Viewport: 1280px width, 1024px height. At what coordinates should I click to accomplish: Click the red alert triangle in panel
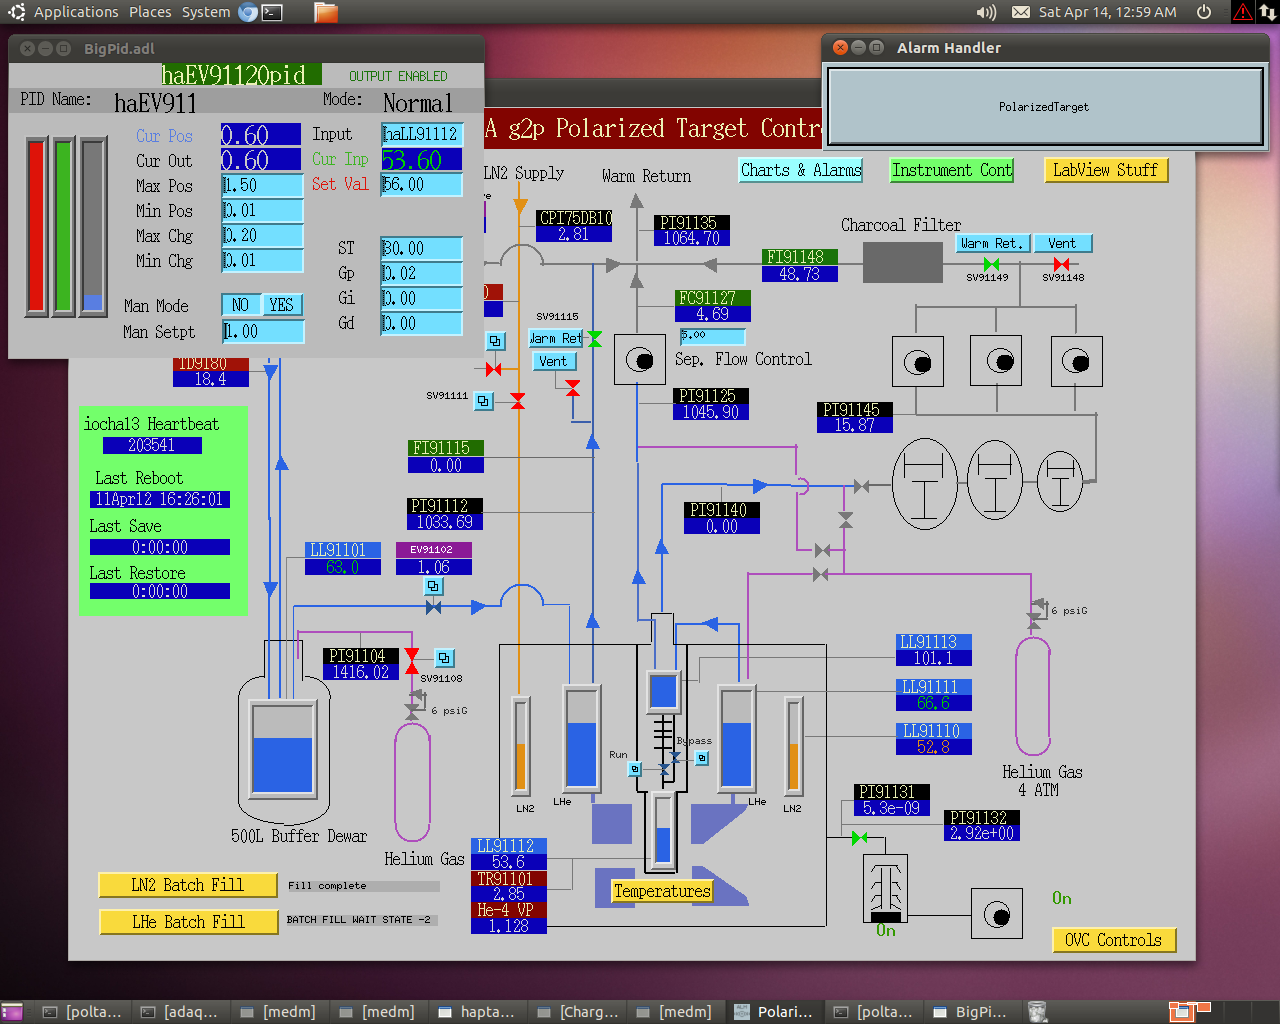coord(1243,12)
